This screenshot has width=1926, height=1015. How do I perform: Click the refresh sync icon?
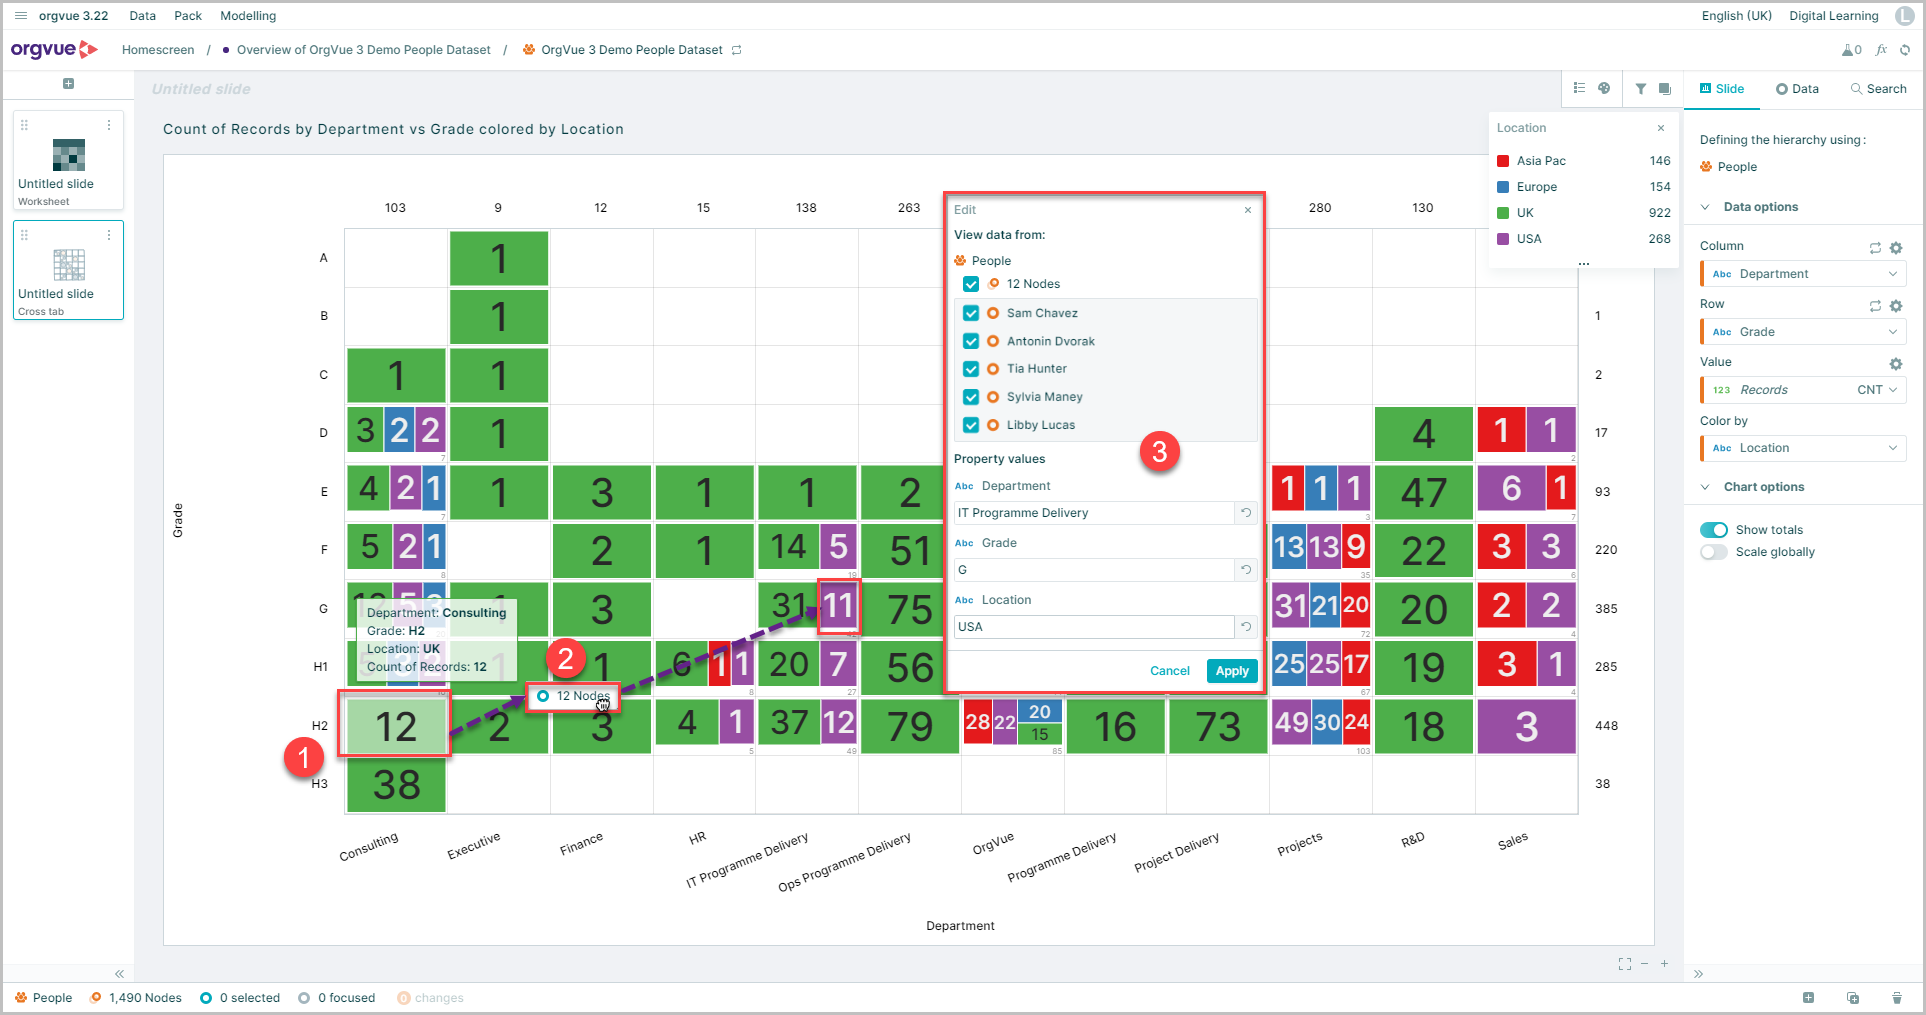tap(1905, 50)
